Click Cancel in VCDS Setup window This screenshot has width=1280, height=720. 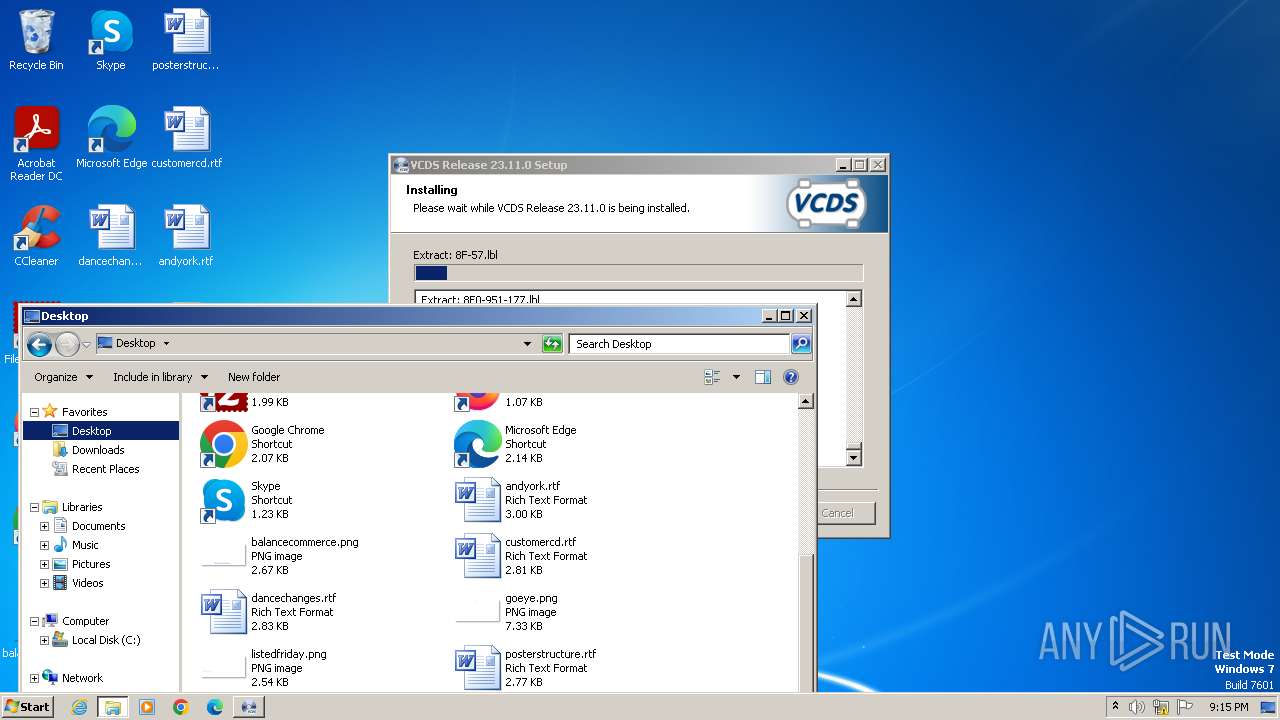(x=837, y=513)
